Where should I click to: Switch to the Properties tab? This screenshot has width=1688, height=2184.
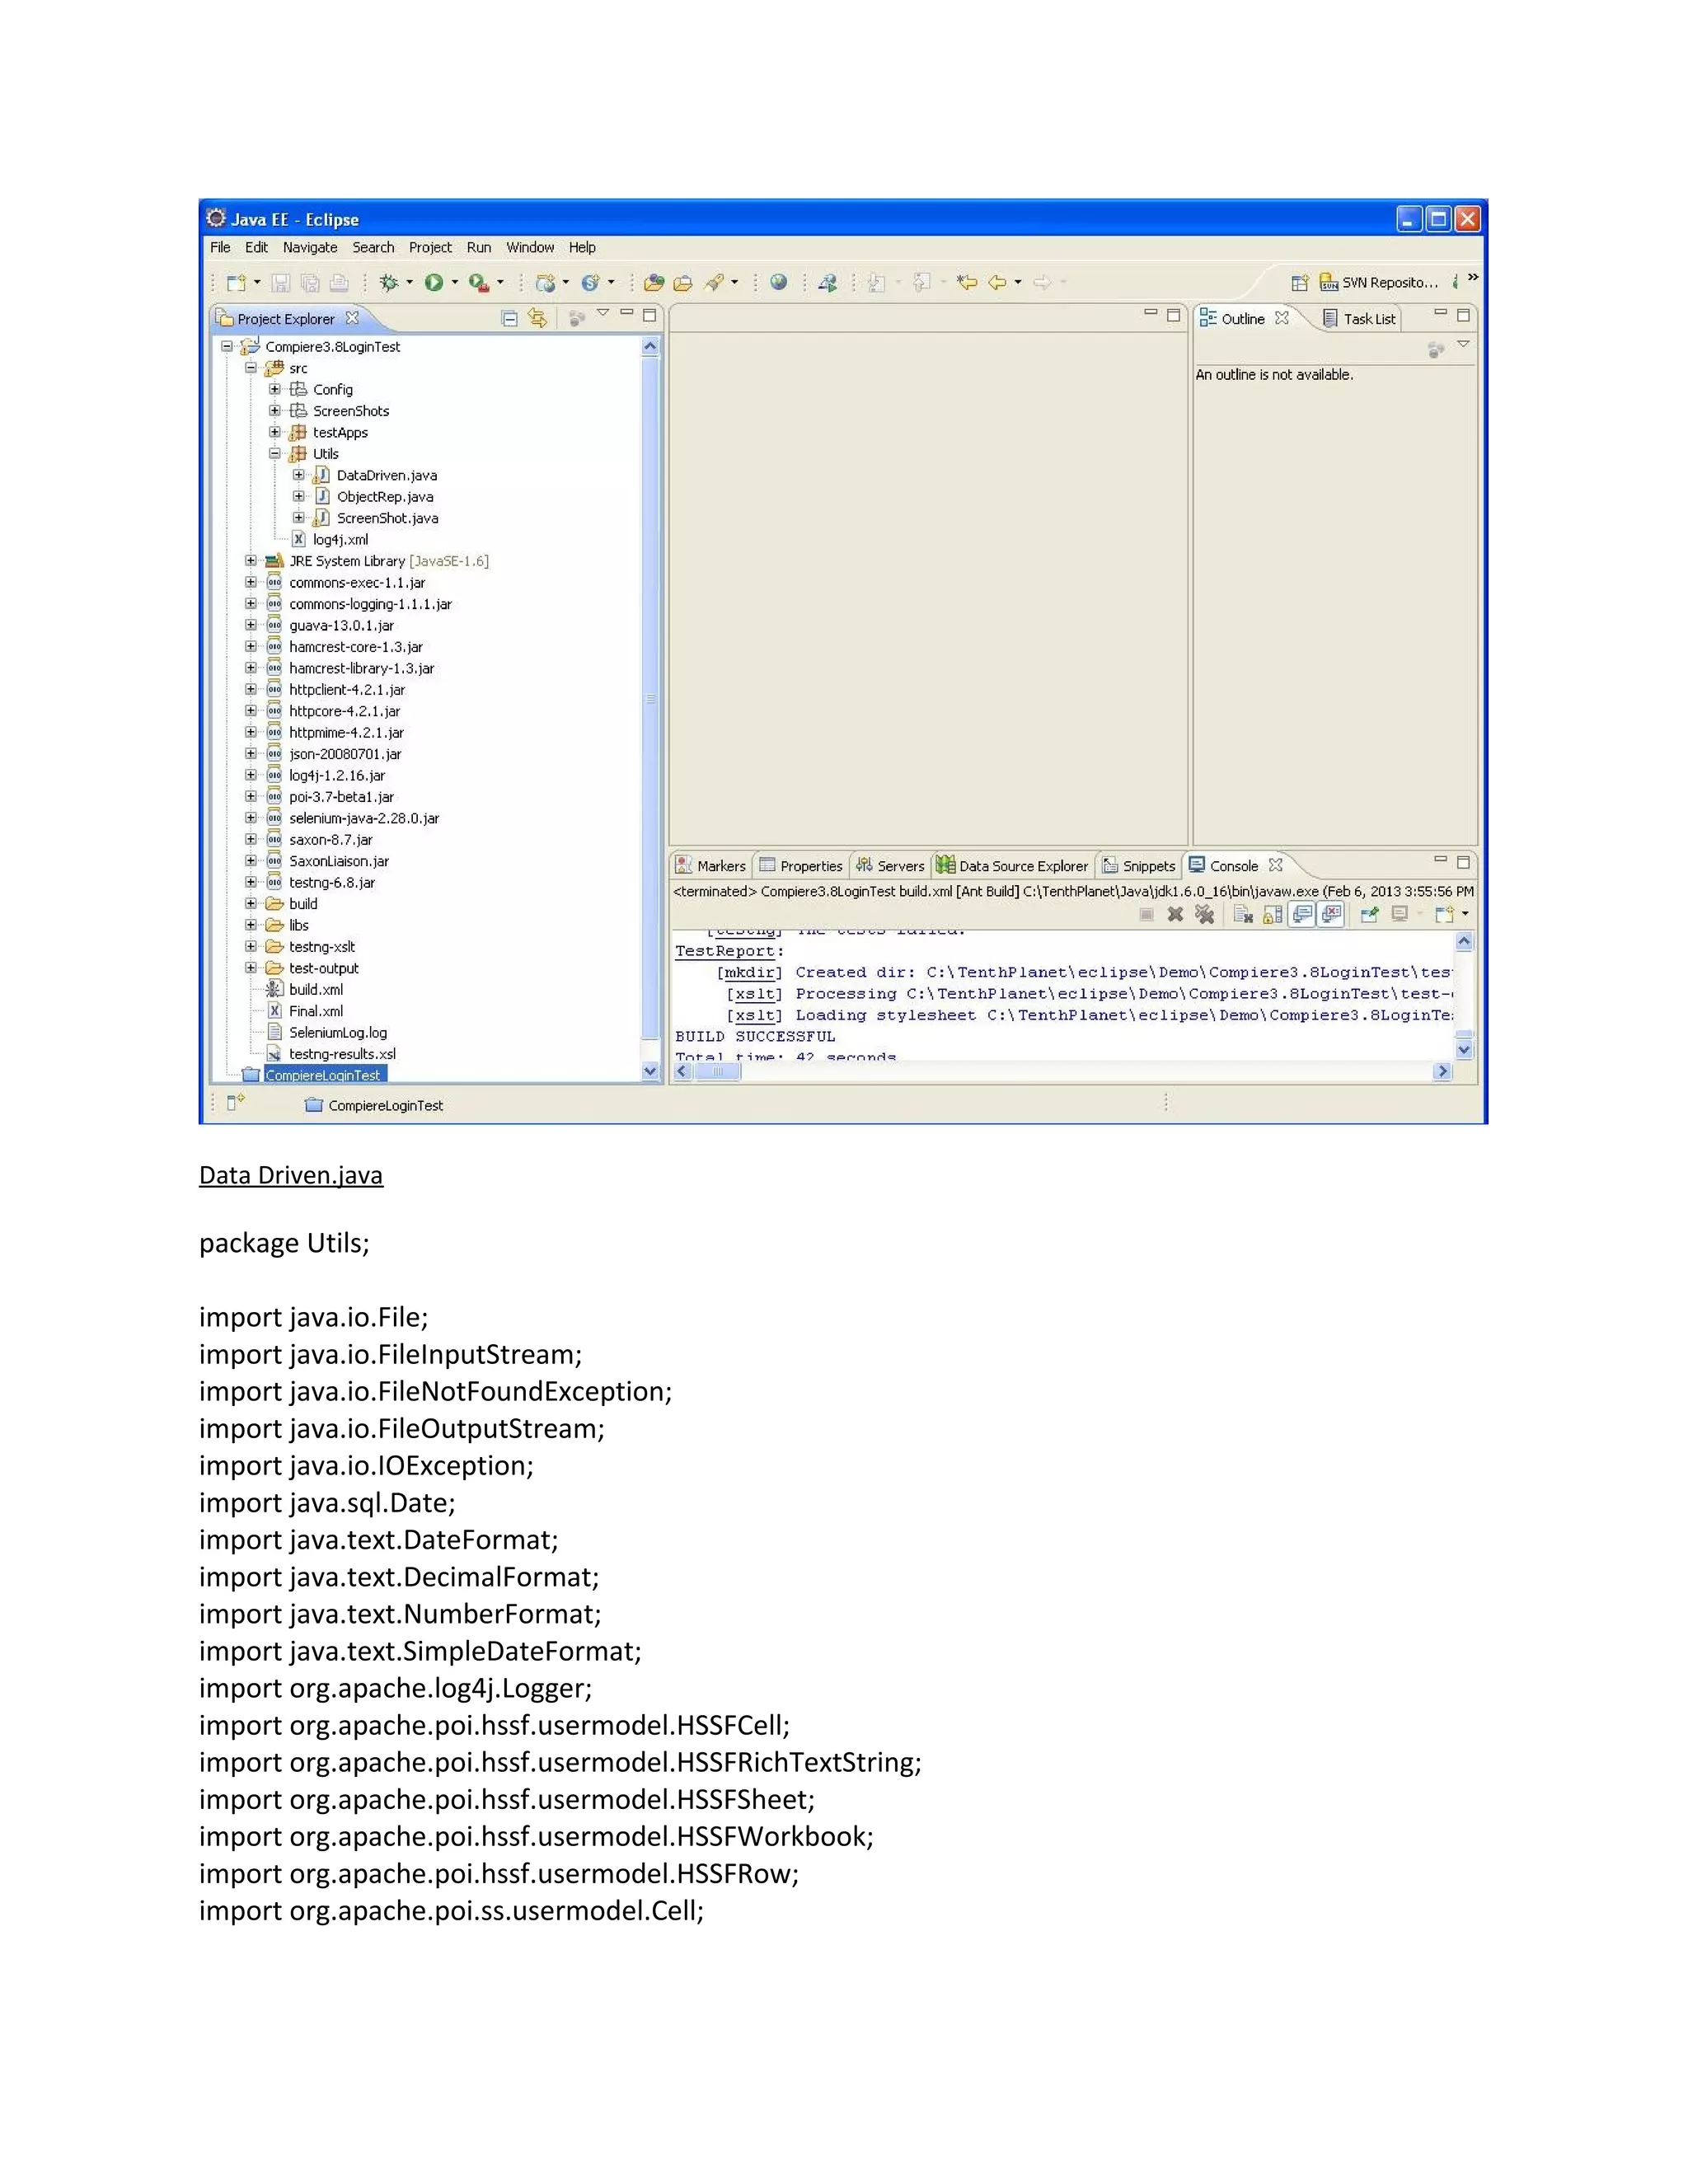click(801, 866)
